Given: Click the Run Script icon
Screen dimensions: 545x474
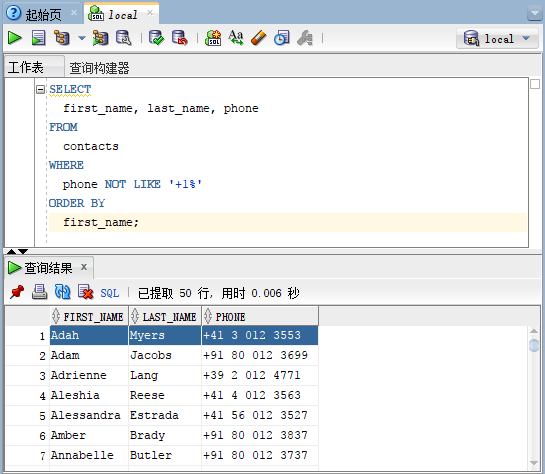Looking at the screenshot, I should [x=39, y=38].
